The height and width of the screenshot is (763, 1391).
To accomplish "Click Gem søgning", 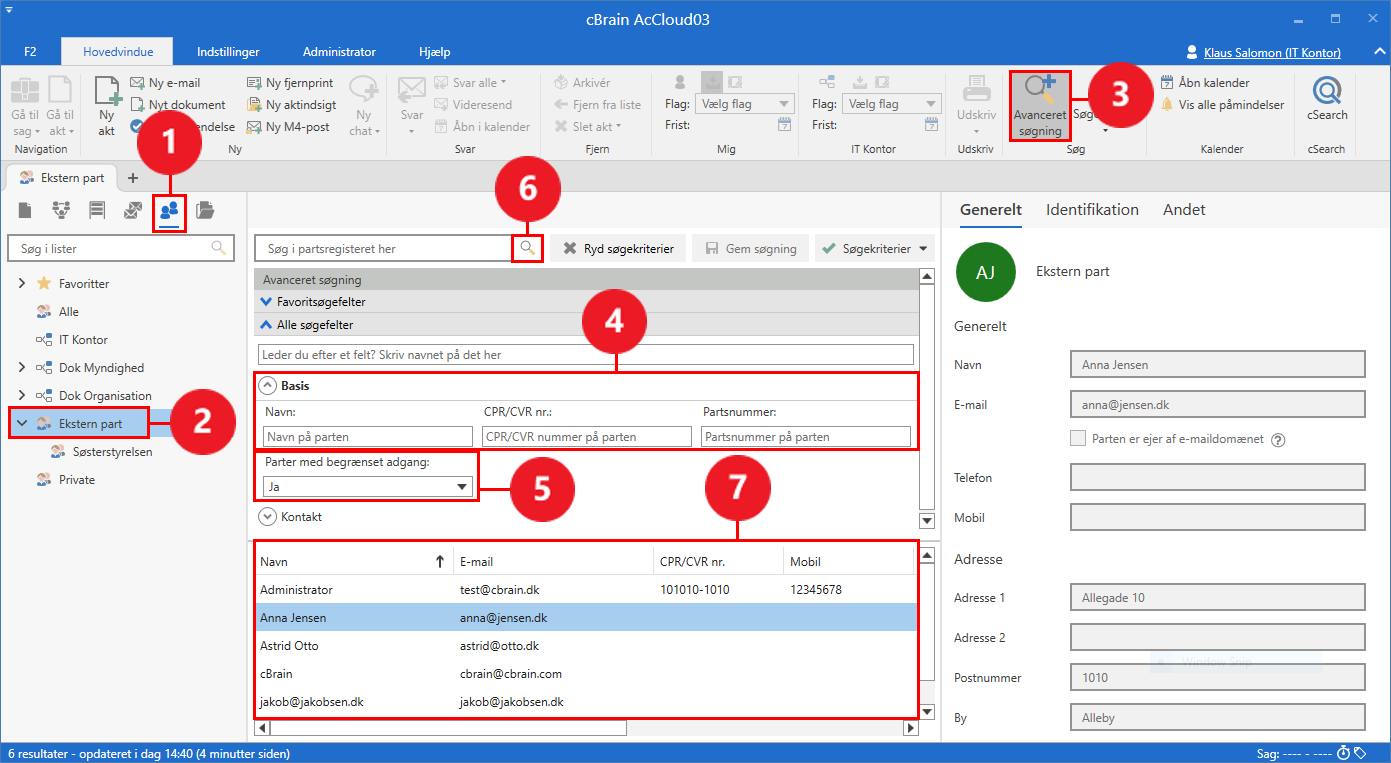I will (x=751, y=248).
